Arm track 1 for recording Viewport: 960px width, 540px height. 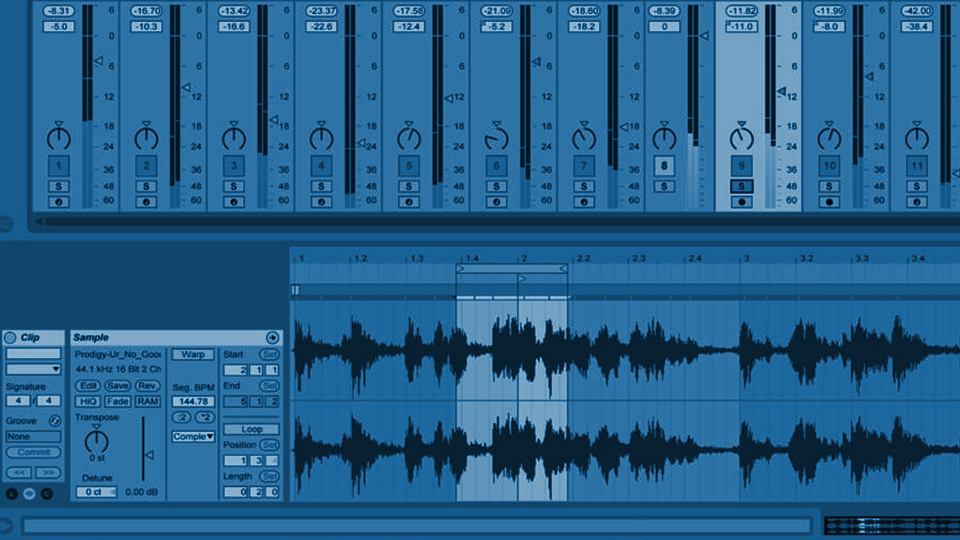(59, 202)
